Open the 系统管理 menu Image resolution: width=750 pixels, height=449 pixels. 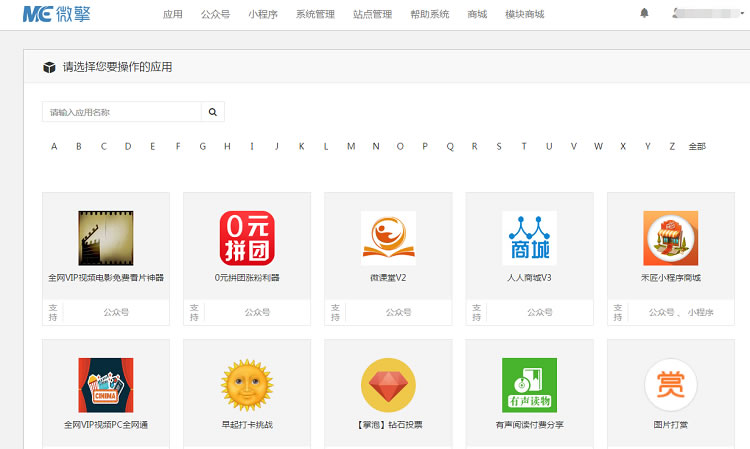click(x=315, y=14)
